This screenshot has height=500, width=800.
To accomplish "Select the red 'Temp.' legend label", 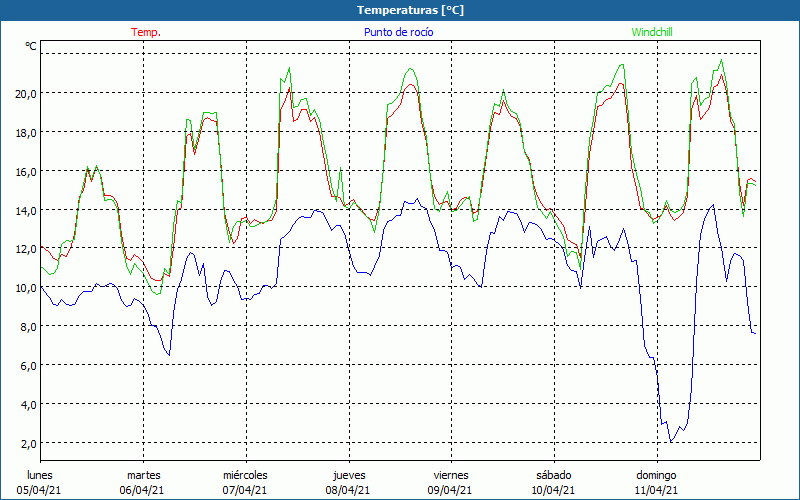I will (146, 32).
